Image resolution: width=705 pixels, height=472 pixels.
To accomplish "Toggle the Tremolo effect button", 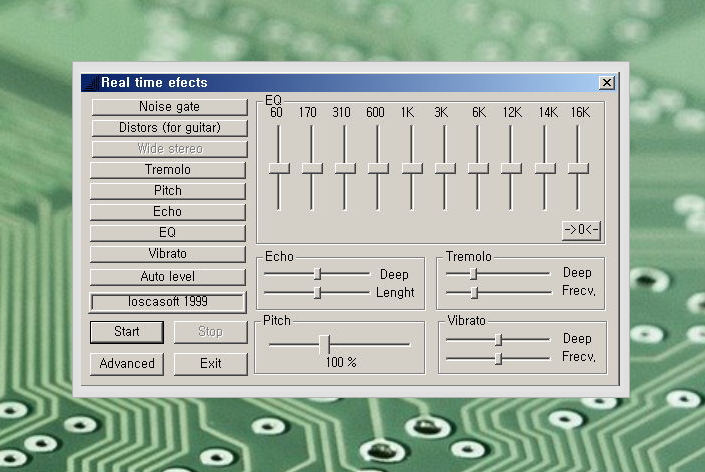I will click(x=168, y=170).
